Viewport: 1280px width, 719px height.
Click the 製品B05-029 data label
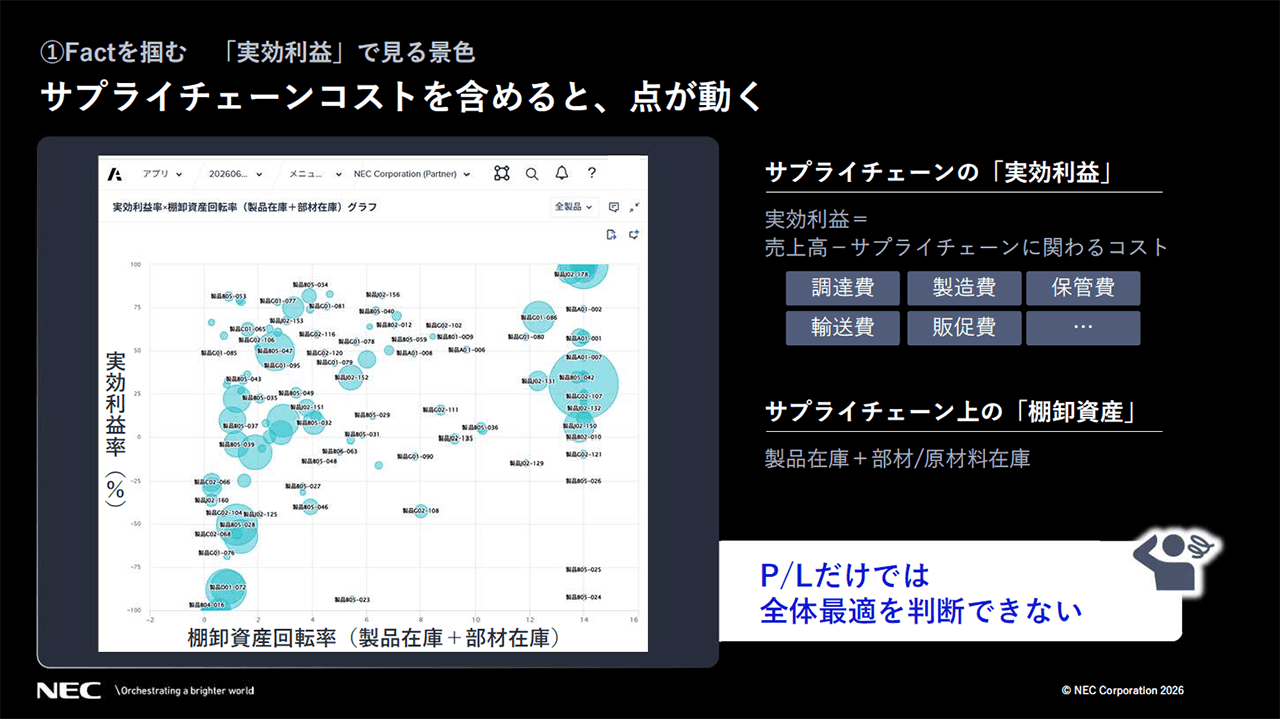click(x=372, y=414)
